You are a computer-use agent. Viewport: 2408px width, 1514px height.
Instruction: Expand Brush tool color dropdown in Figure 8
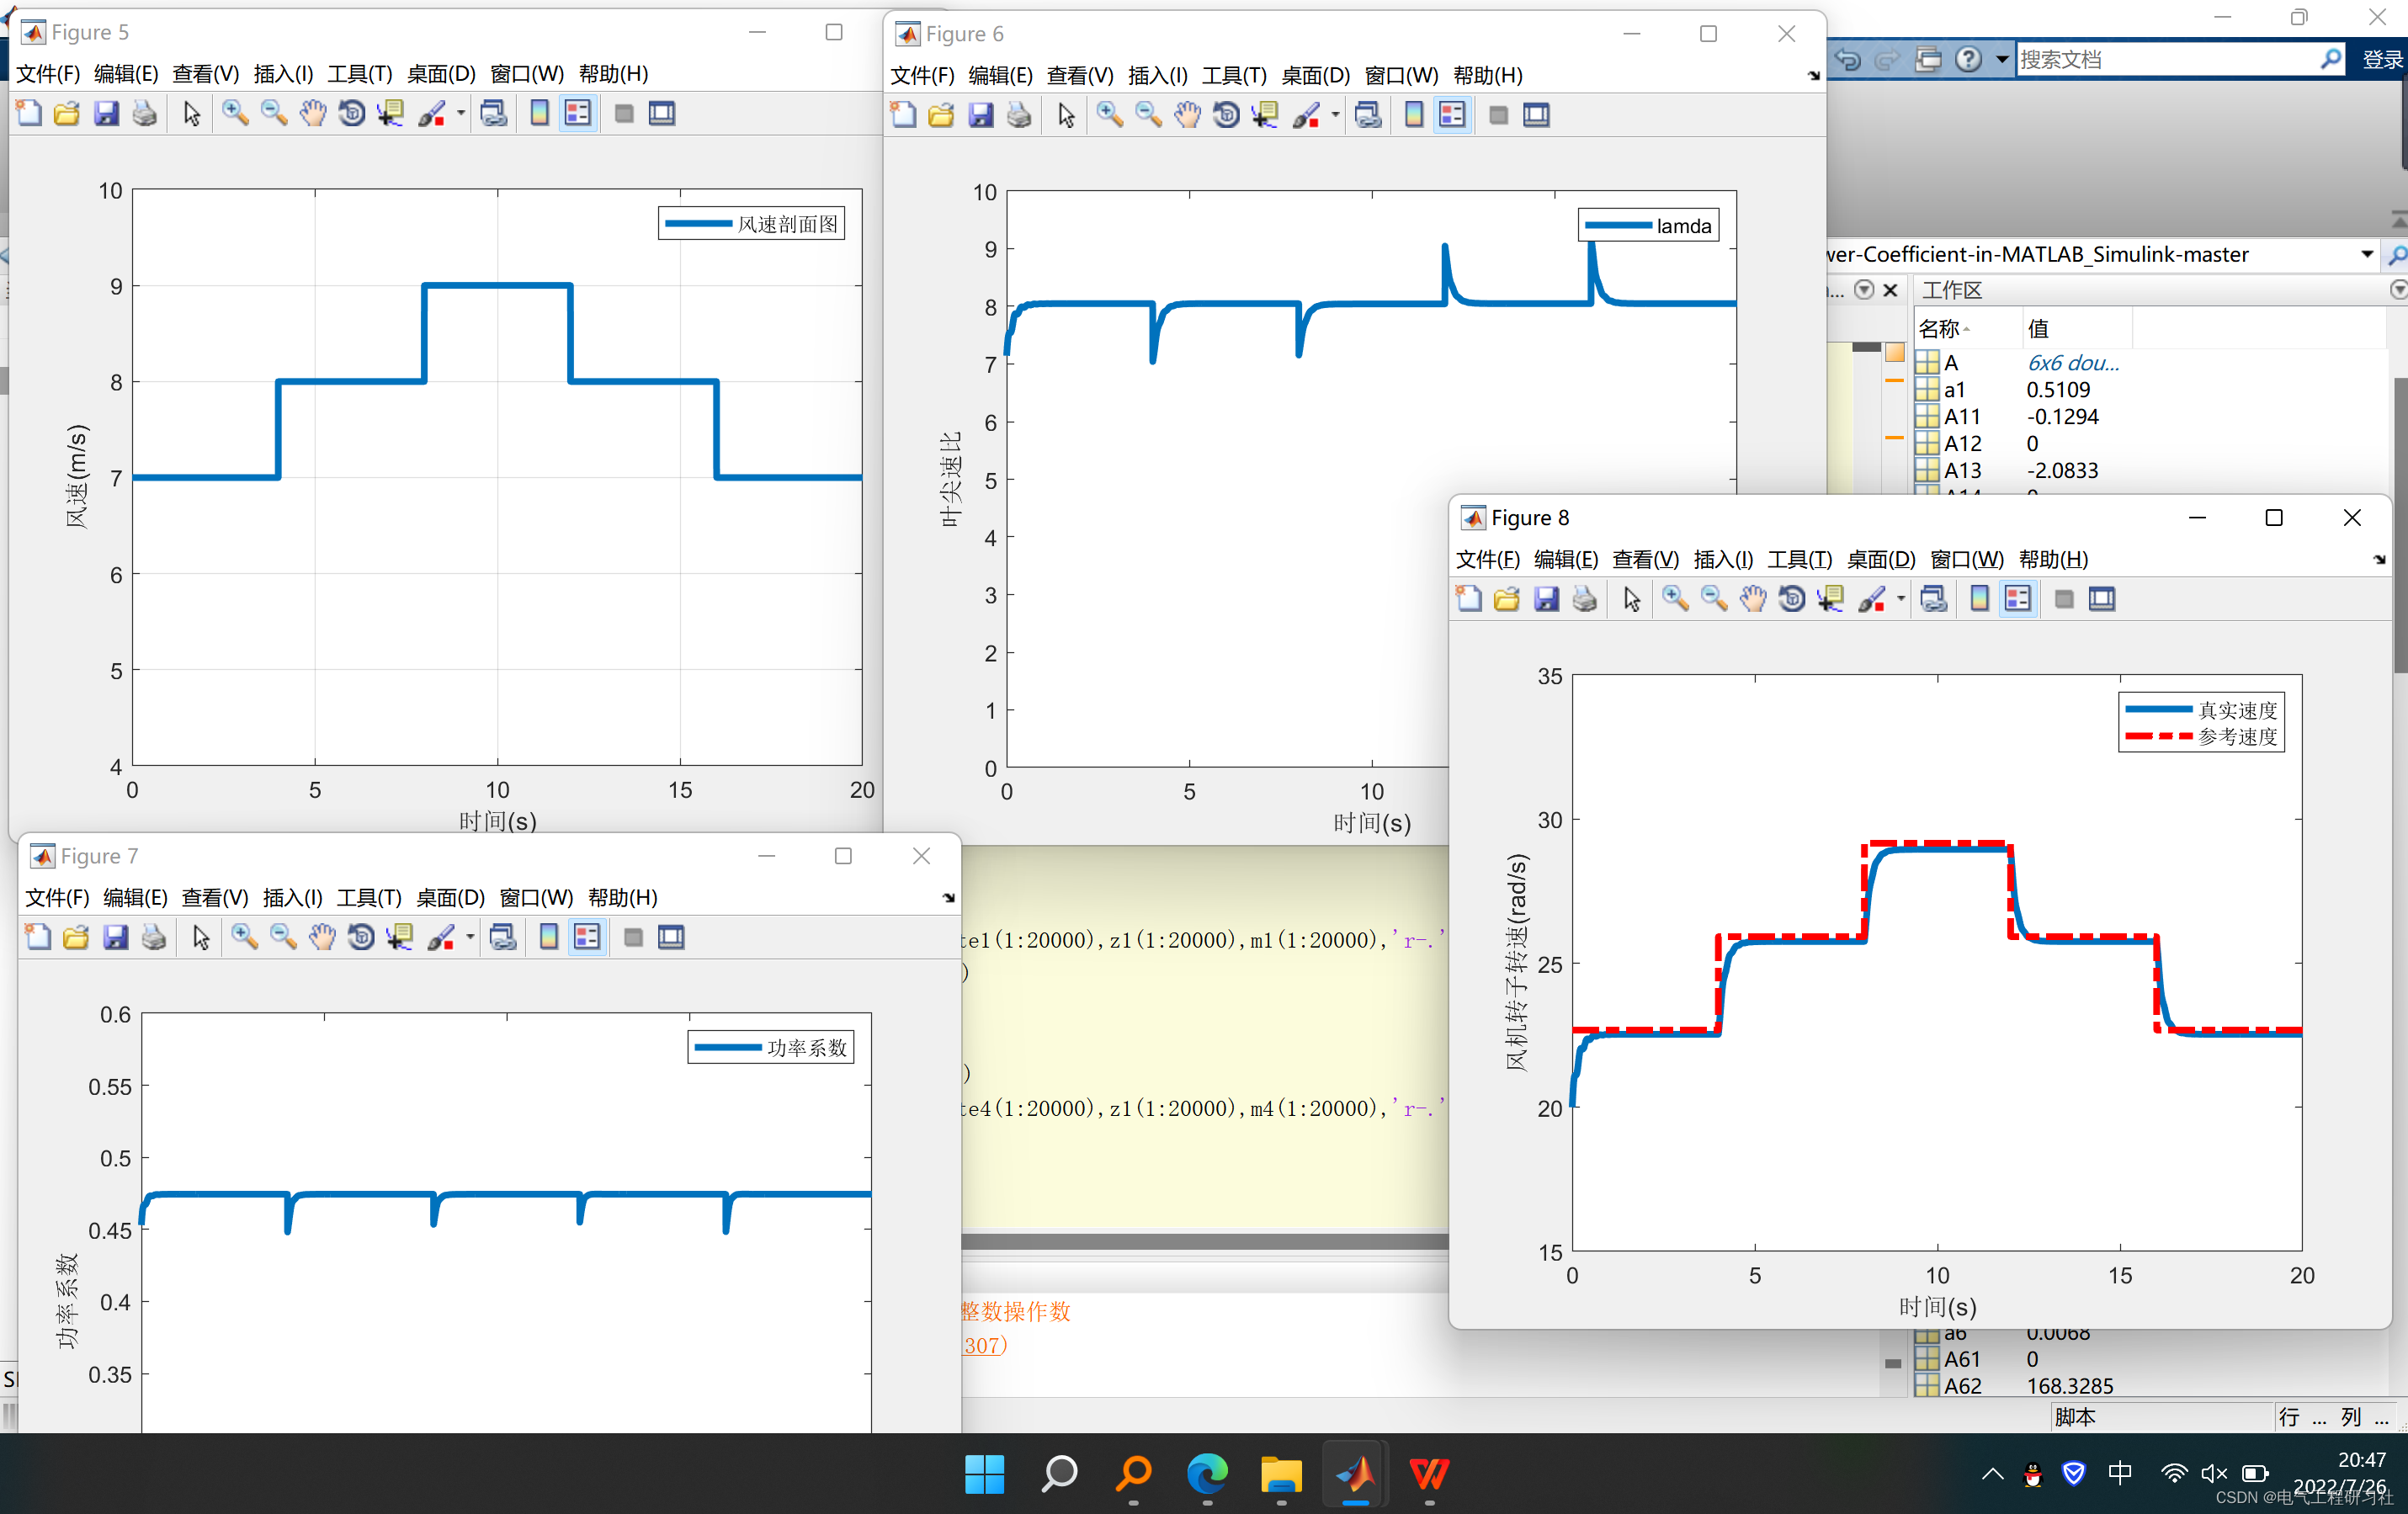click(x=1901, y=599)
